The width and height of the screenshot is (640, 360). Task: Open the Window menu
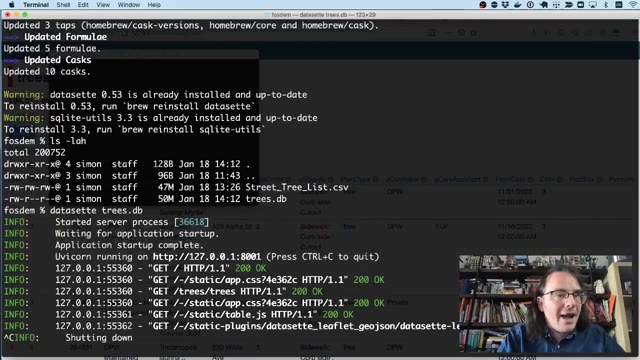(x=129, y=5)
